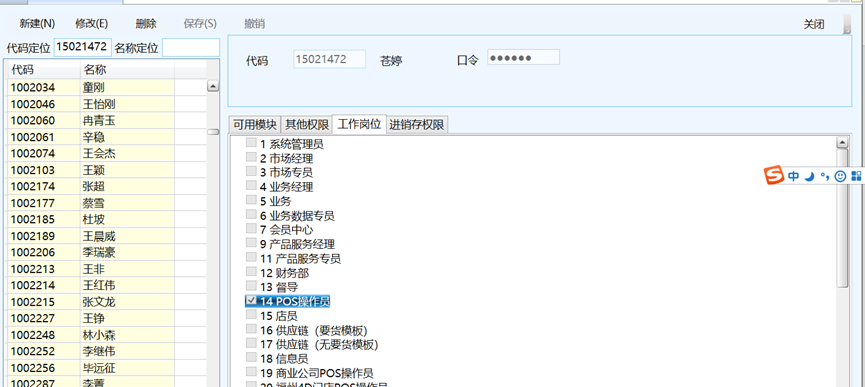Check the 1 系统管理员 checkbox
Image resolution: width=865 pixels, height=387 pixels.
click(251, 143)
